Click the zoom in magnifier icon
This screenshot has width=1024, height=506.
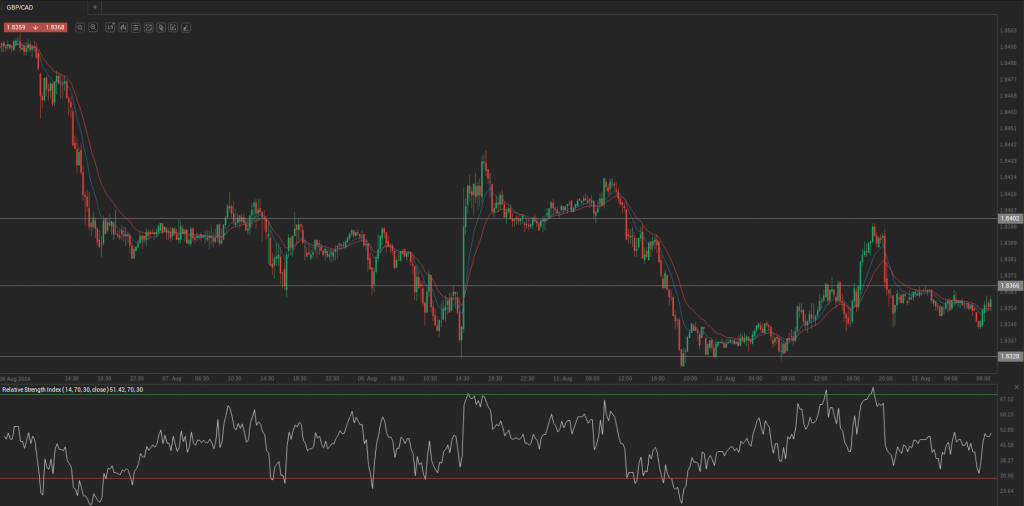tap(93, 27)
